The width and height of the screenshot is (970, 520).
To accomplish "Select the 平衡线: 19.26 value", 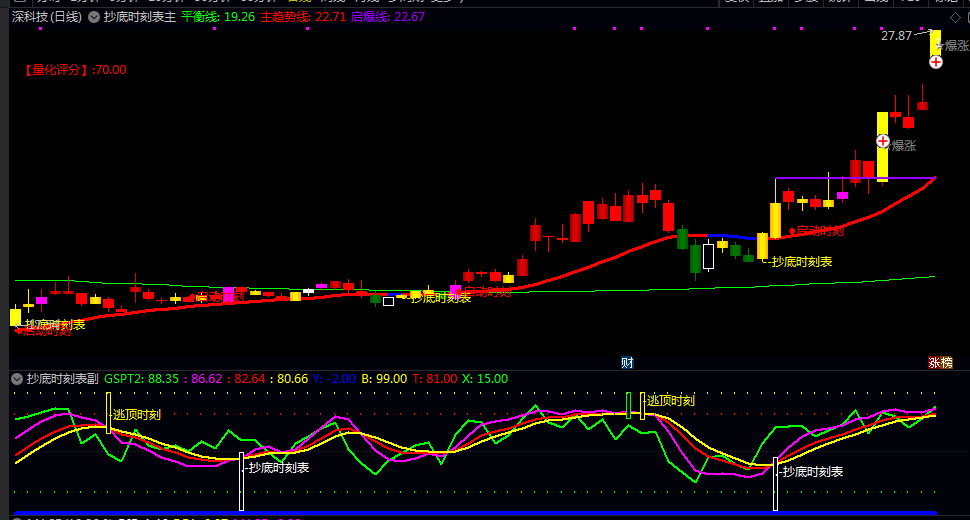I will (218, 17).
